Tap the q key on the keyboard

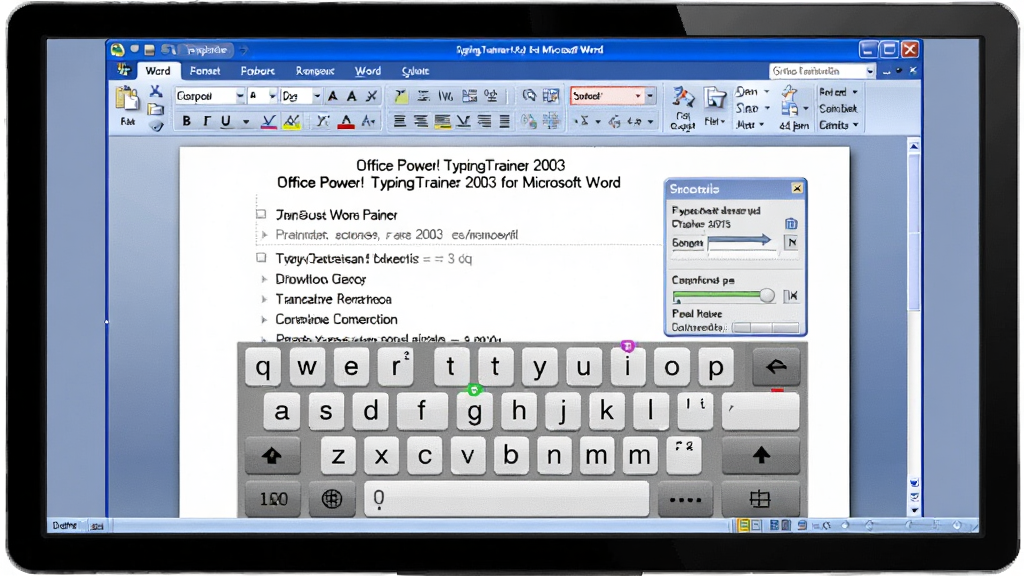(x=263, y=367)
